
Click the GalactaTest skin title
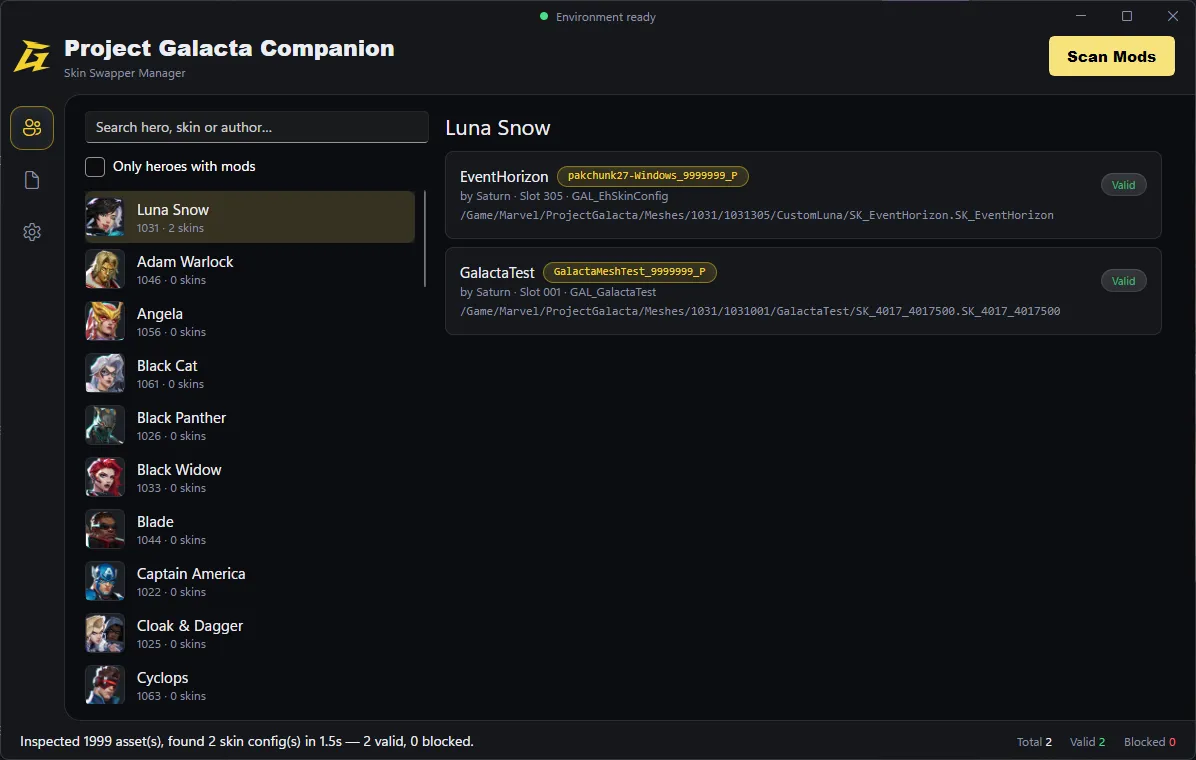(497, 272)
